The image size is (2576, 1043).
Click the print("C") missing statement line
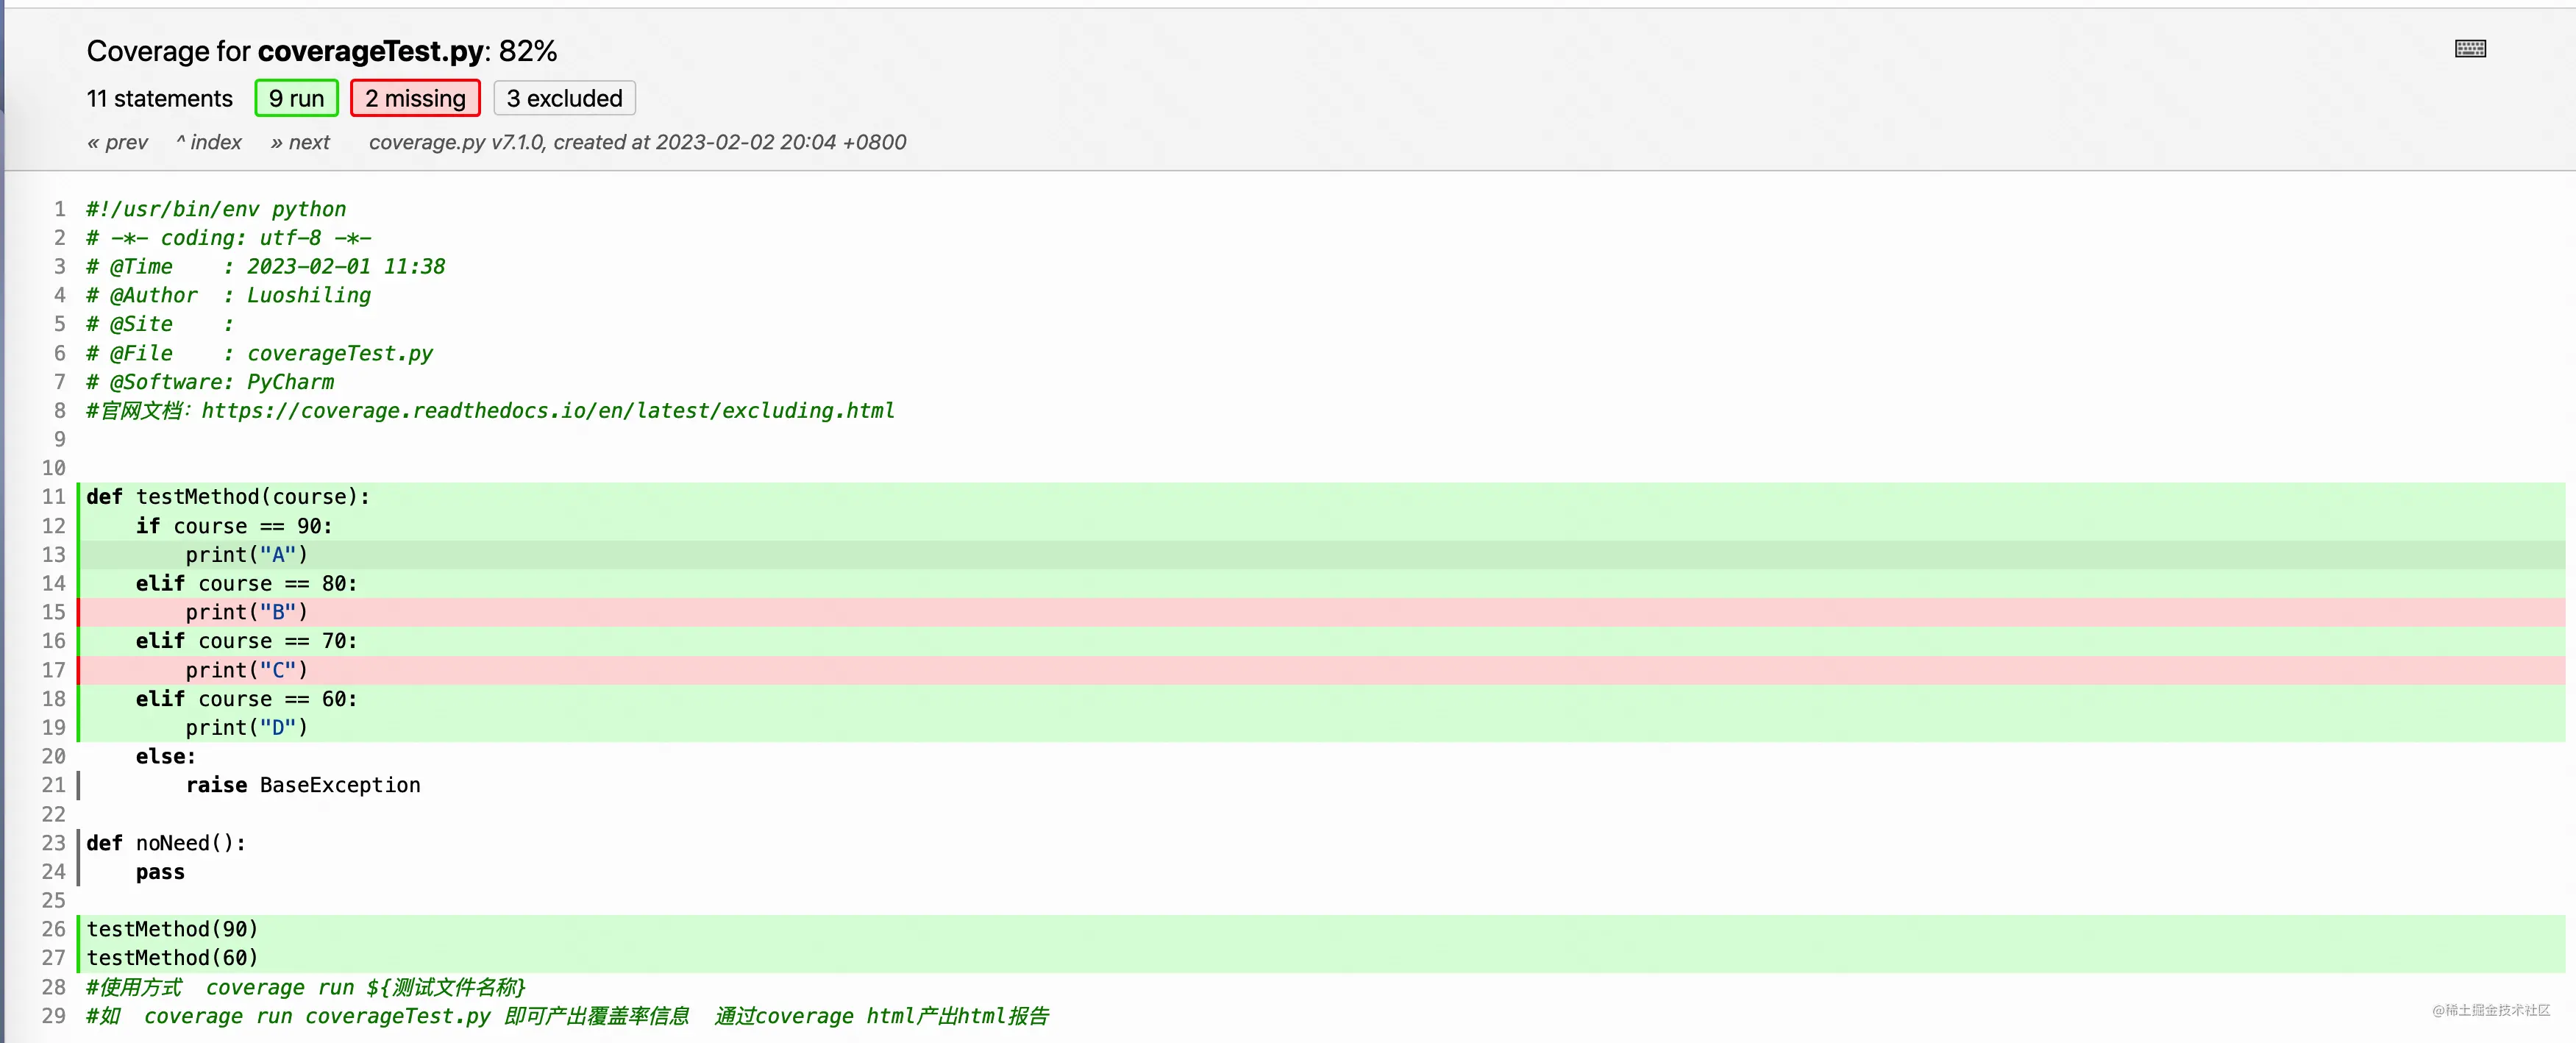pyautogui.click(x=246, y=670)
